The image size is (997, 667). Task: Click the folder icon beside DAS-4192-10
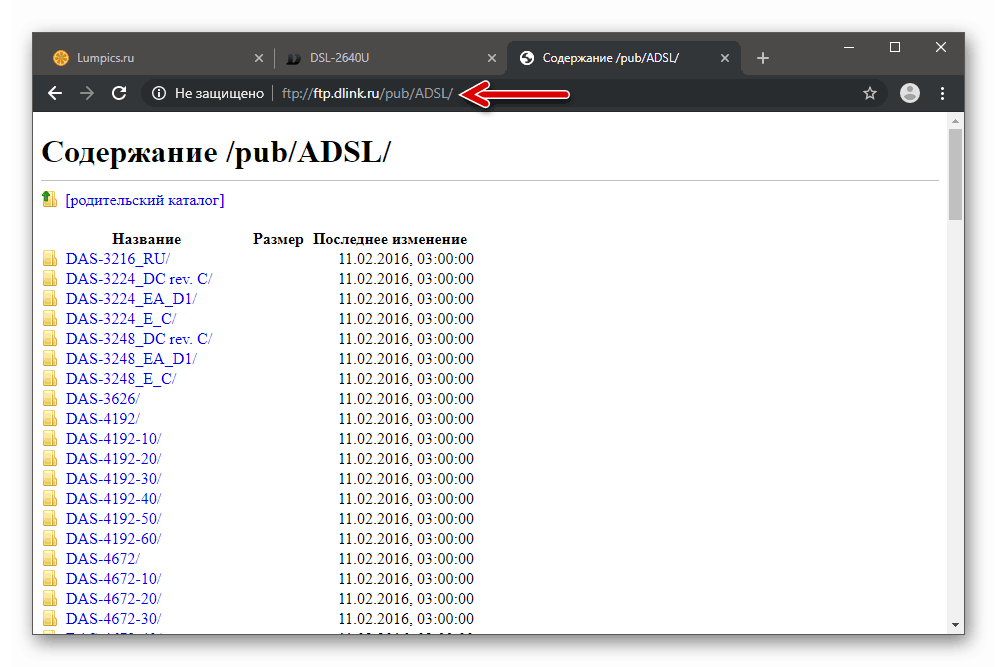click(50, 438)
